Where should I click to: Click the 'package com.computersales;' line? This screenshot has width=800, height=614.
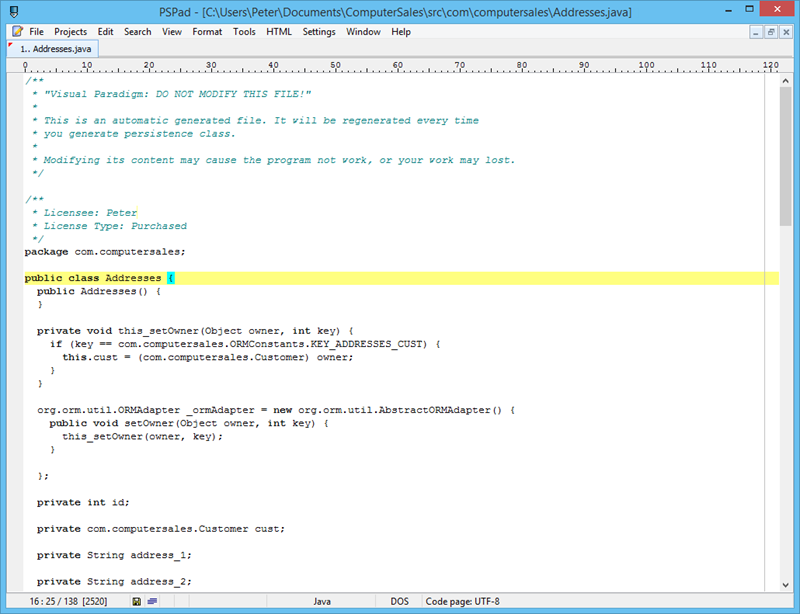(105, 252)
